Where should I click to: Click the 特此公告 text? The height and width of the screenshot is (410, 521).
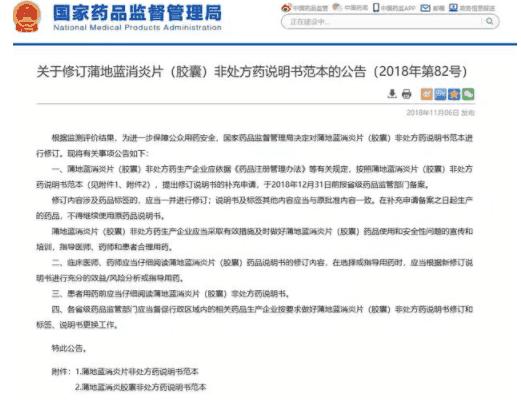point(69,348)
